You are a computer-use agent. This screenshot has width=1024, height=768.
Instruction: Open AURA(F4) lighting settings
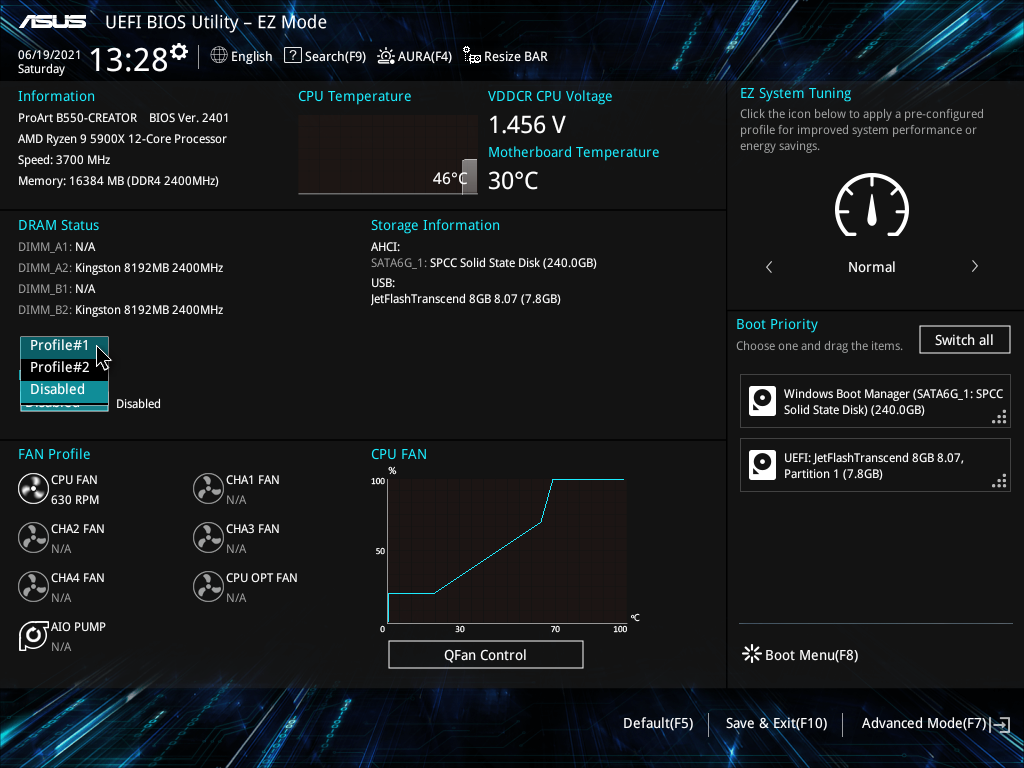tap(414, 56)
